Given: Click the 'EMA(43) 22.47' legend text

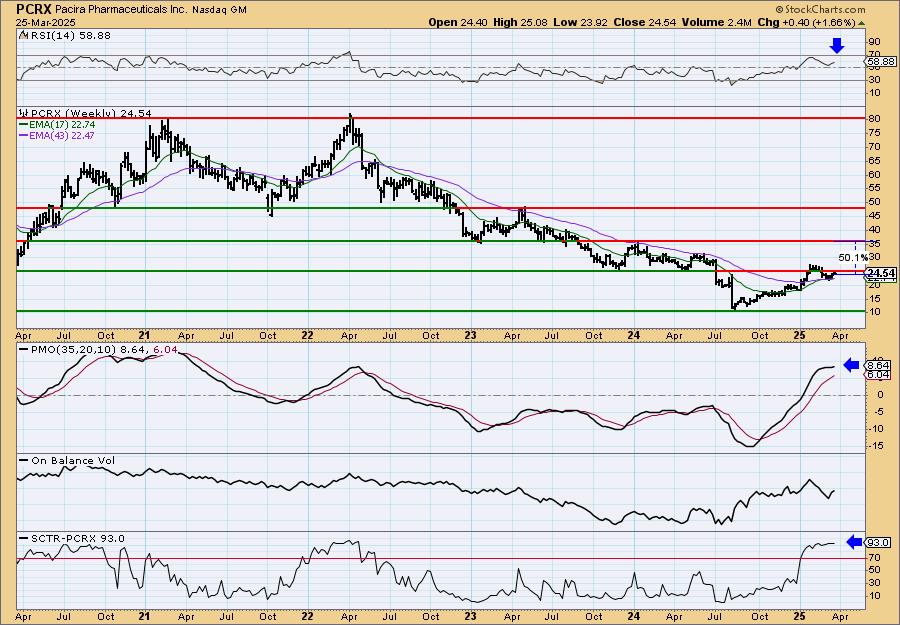Looking at the screenshot, I should click(x=63, y=135).
